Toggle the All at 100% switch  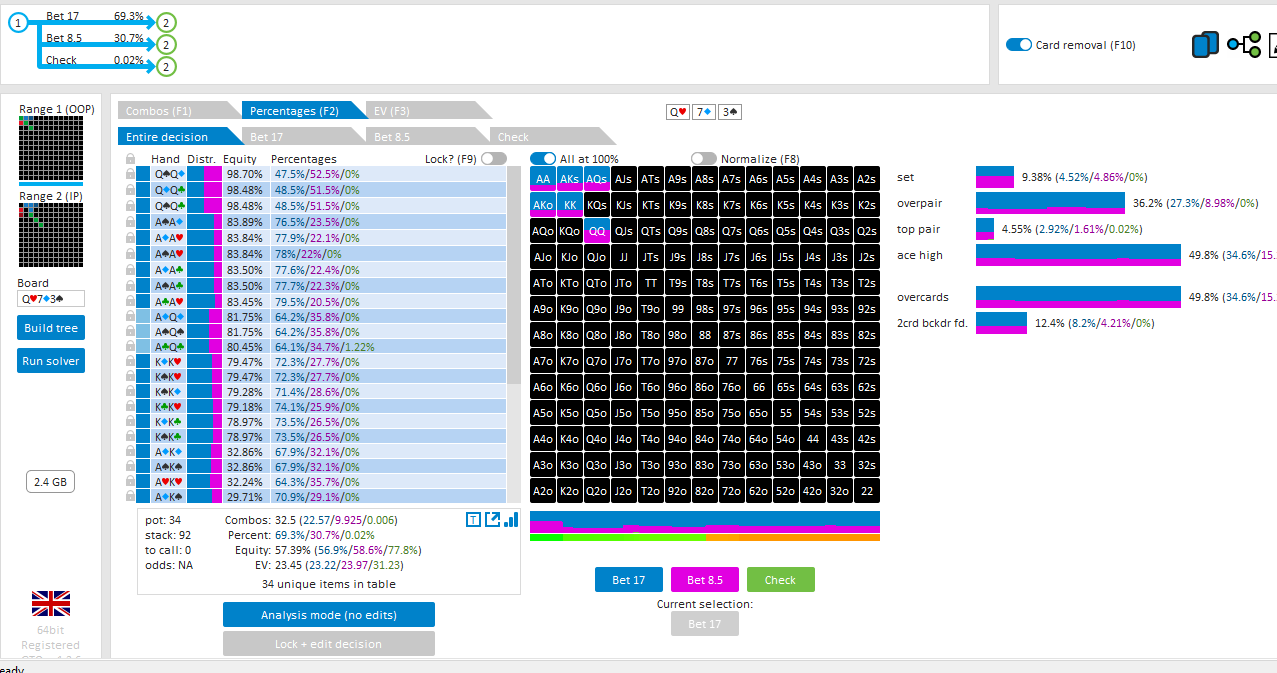point(543,158)
